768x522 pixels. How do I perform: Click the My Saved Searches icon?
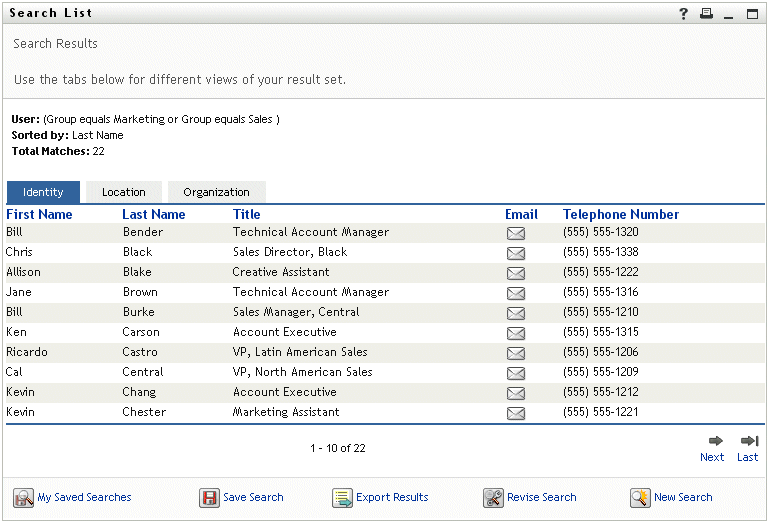23,498
